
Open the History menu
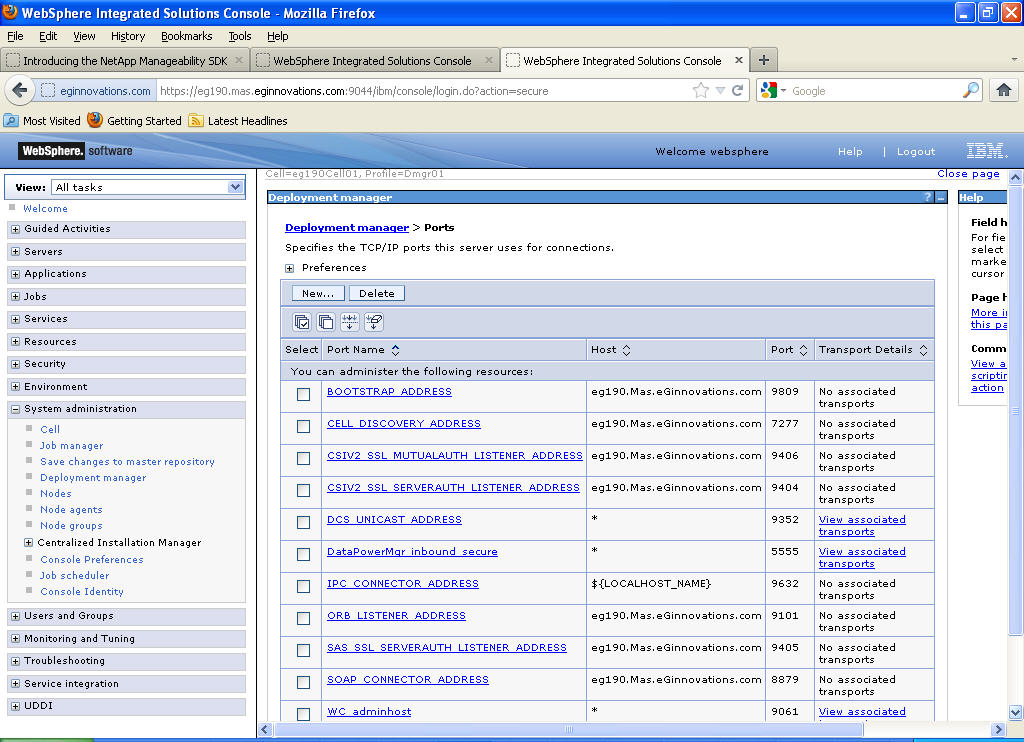point(128,36)
